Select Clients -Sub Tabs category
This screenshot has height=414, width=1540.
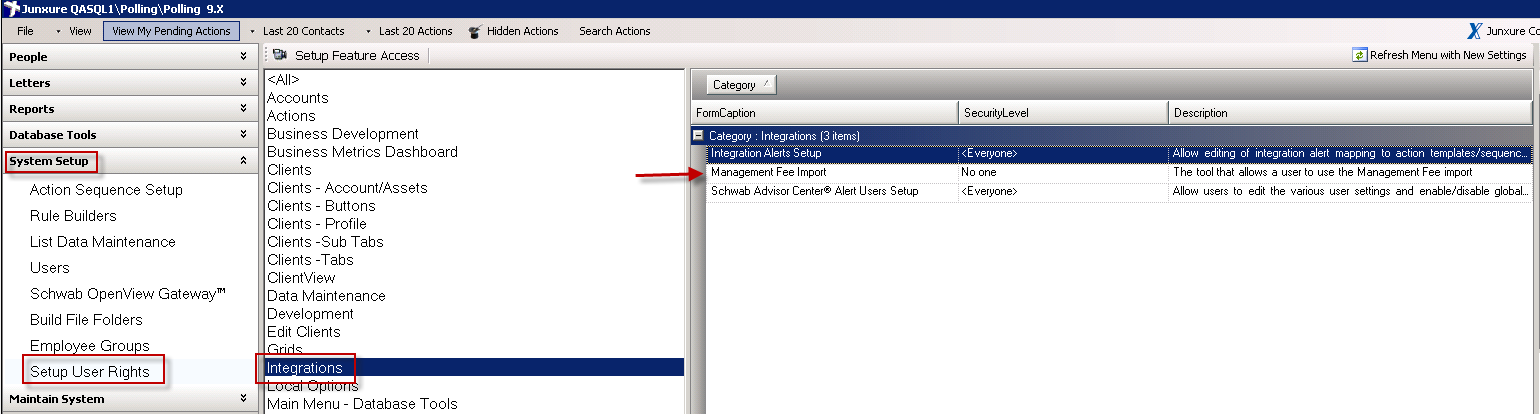[474, 242]
